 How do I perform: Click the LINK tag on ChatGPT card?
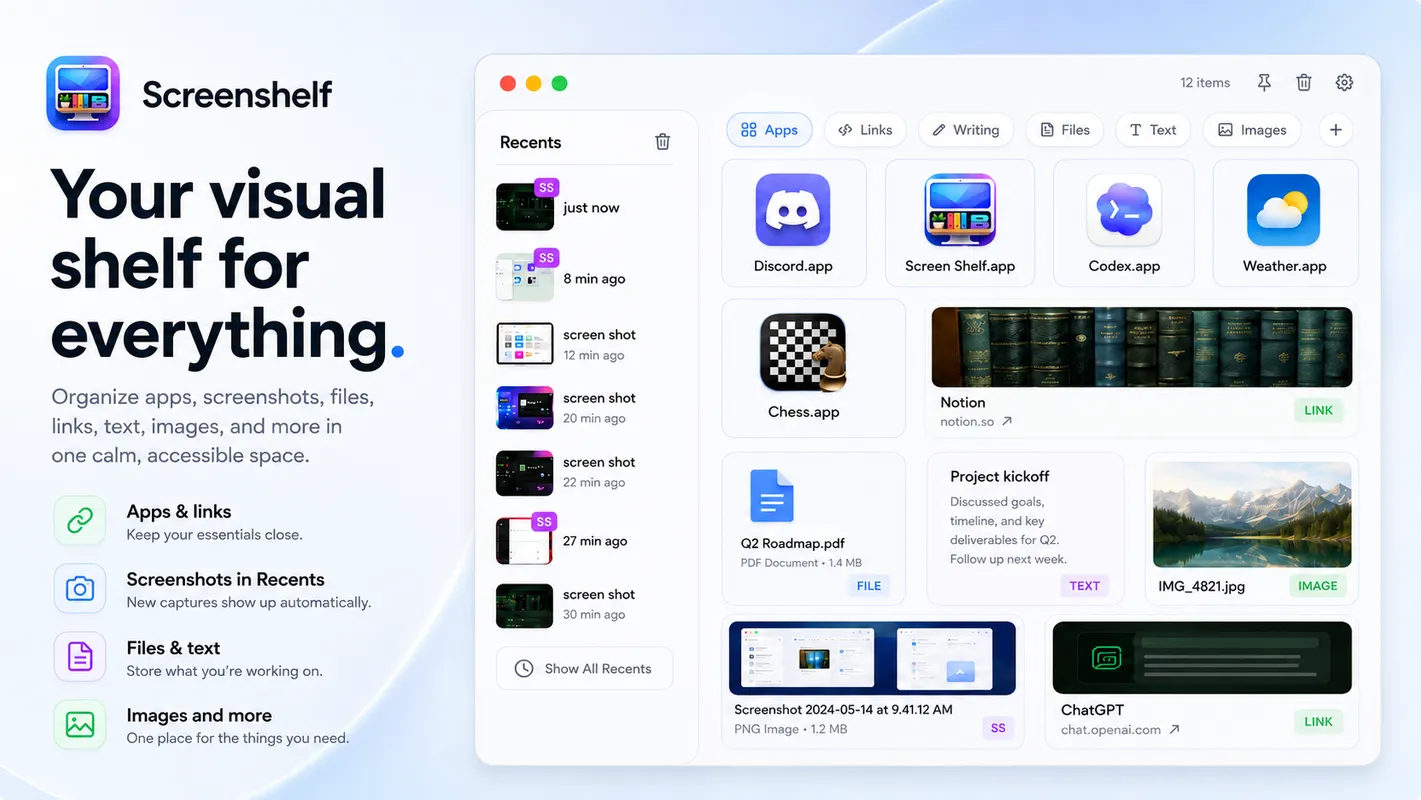tap(1318, 721)
